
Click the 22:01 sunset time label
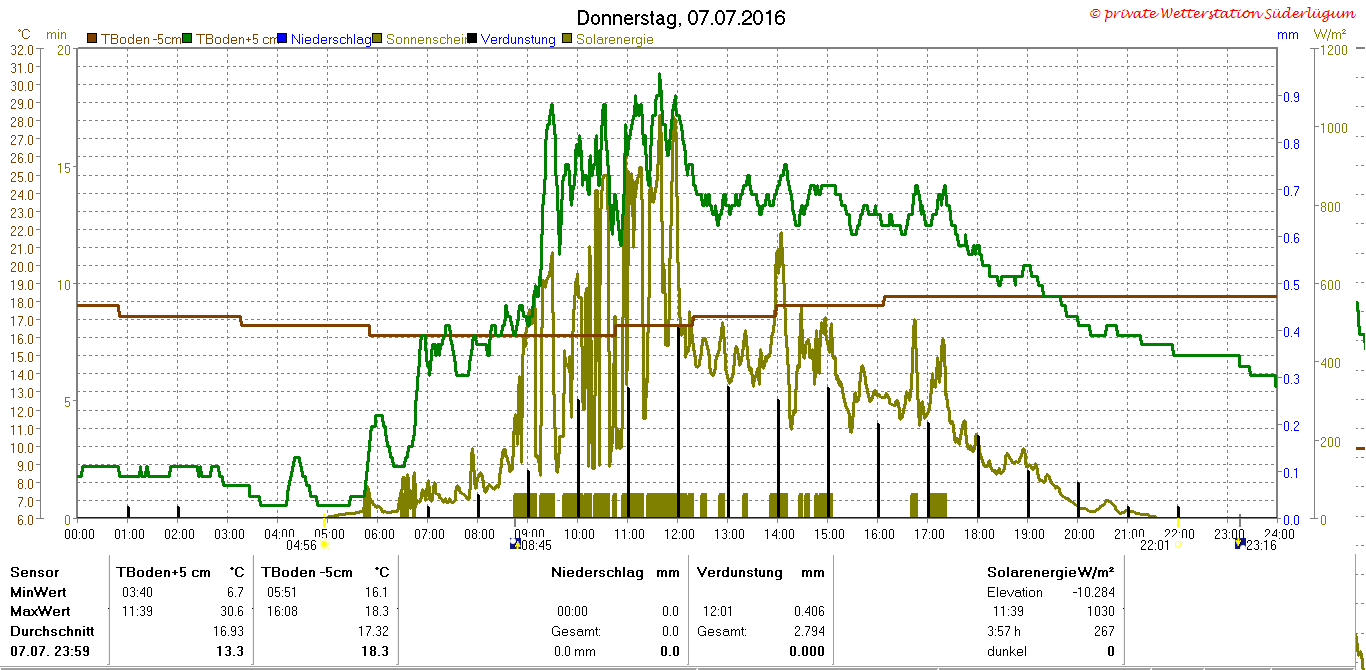1154,545
